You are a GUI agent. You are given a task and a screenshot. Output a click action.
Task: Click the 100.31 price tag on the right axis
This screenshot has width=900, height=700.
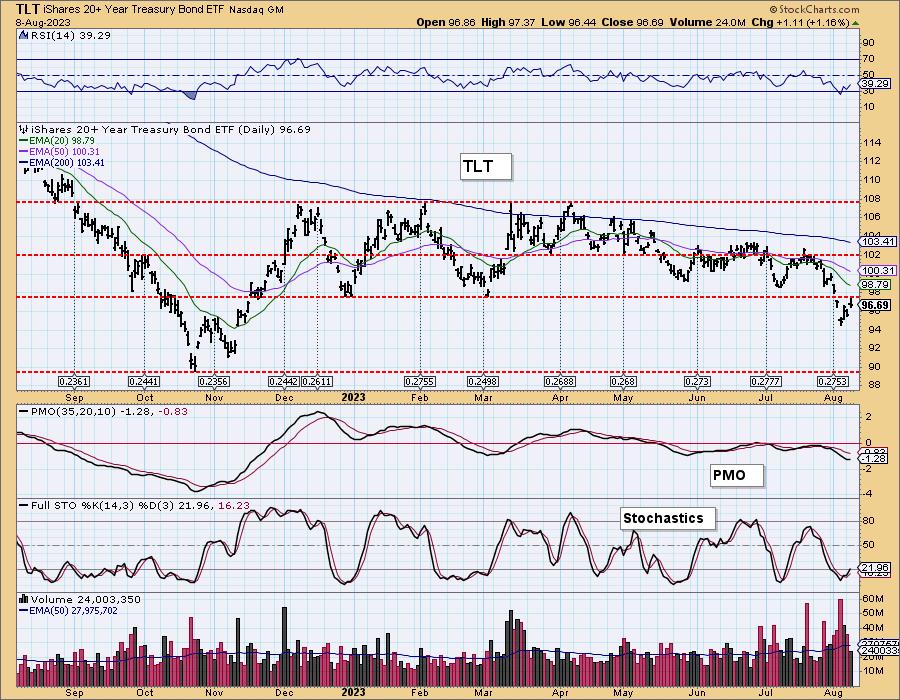(878, 270)
